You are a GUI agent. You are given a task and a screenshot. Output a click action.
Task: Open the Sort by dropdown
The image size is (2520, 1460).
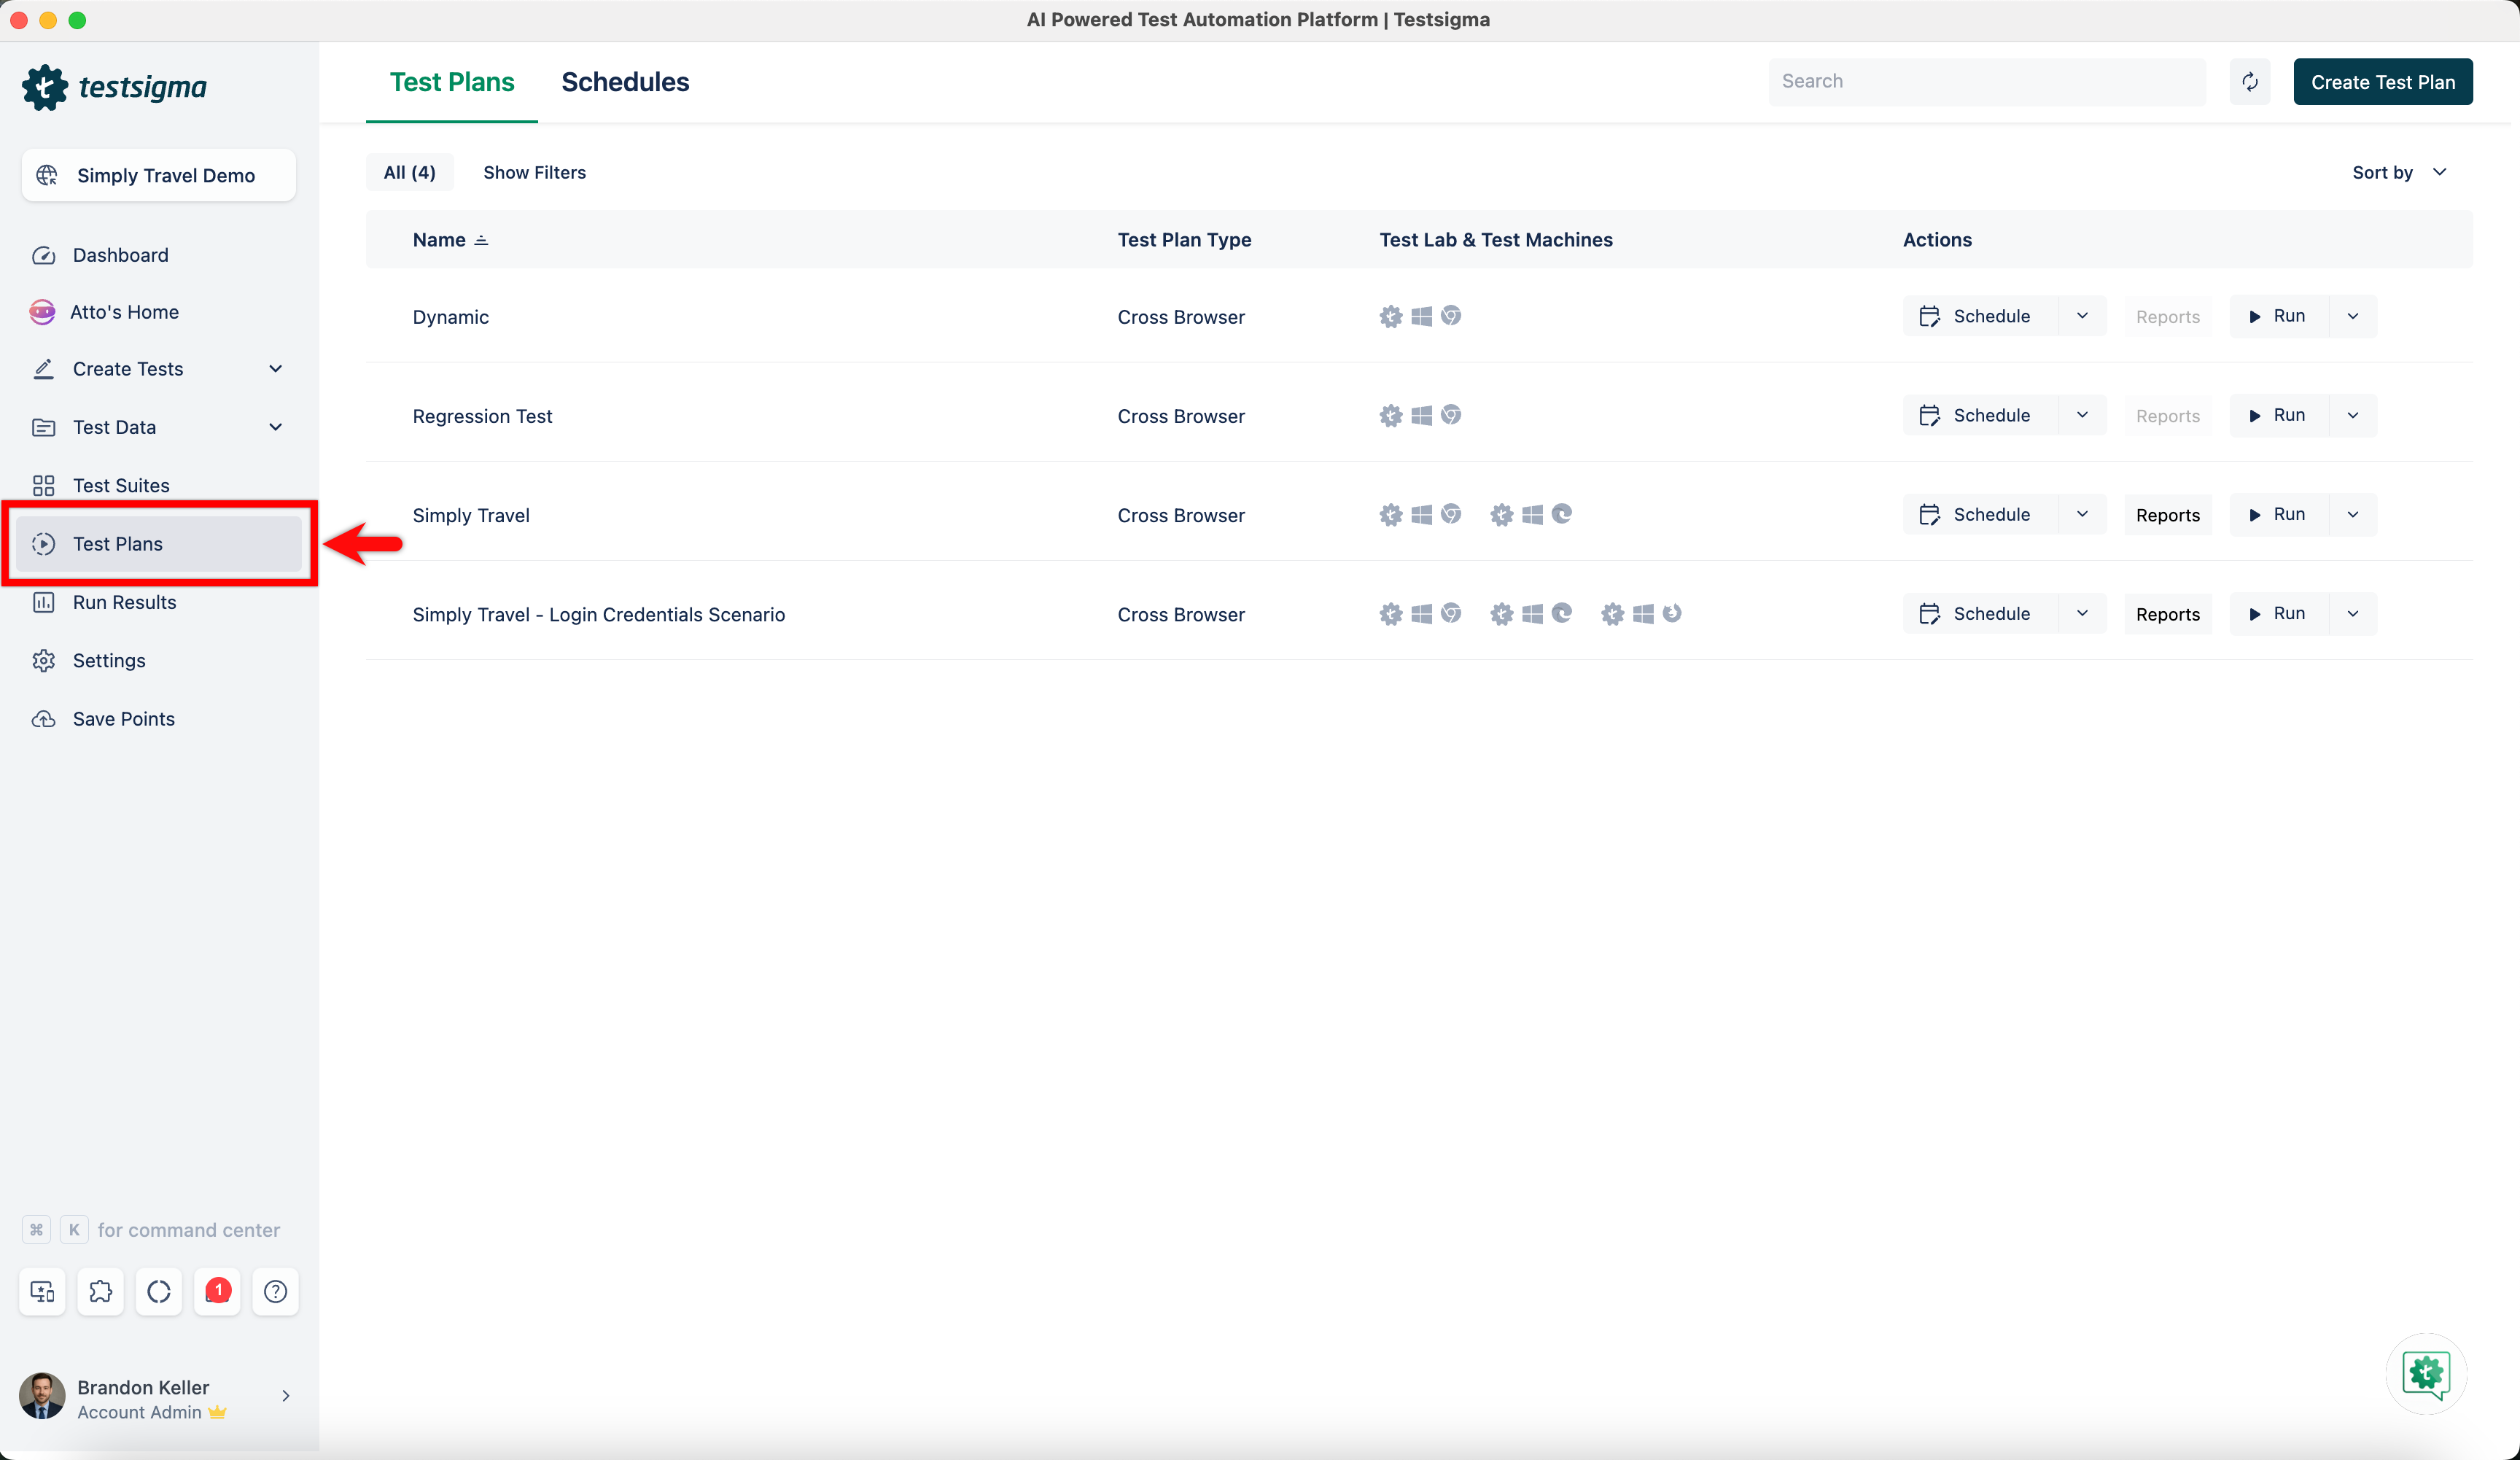pos(2398,172)
